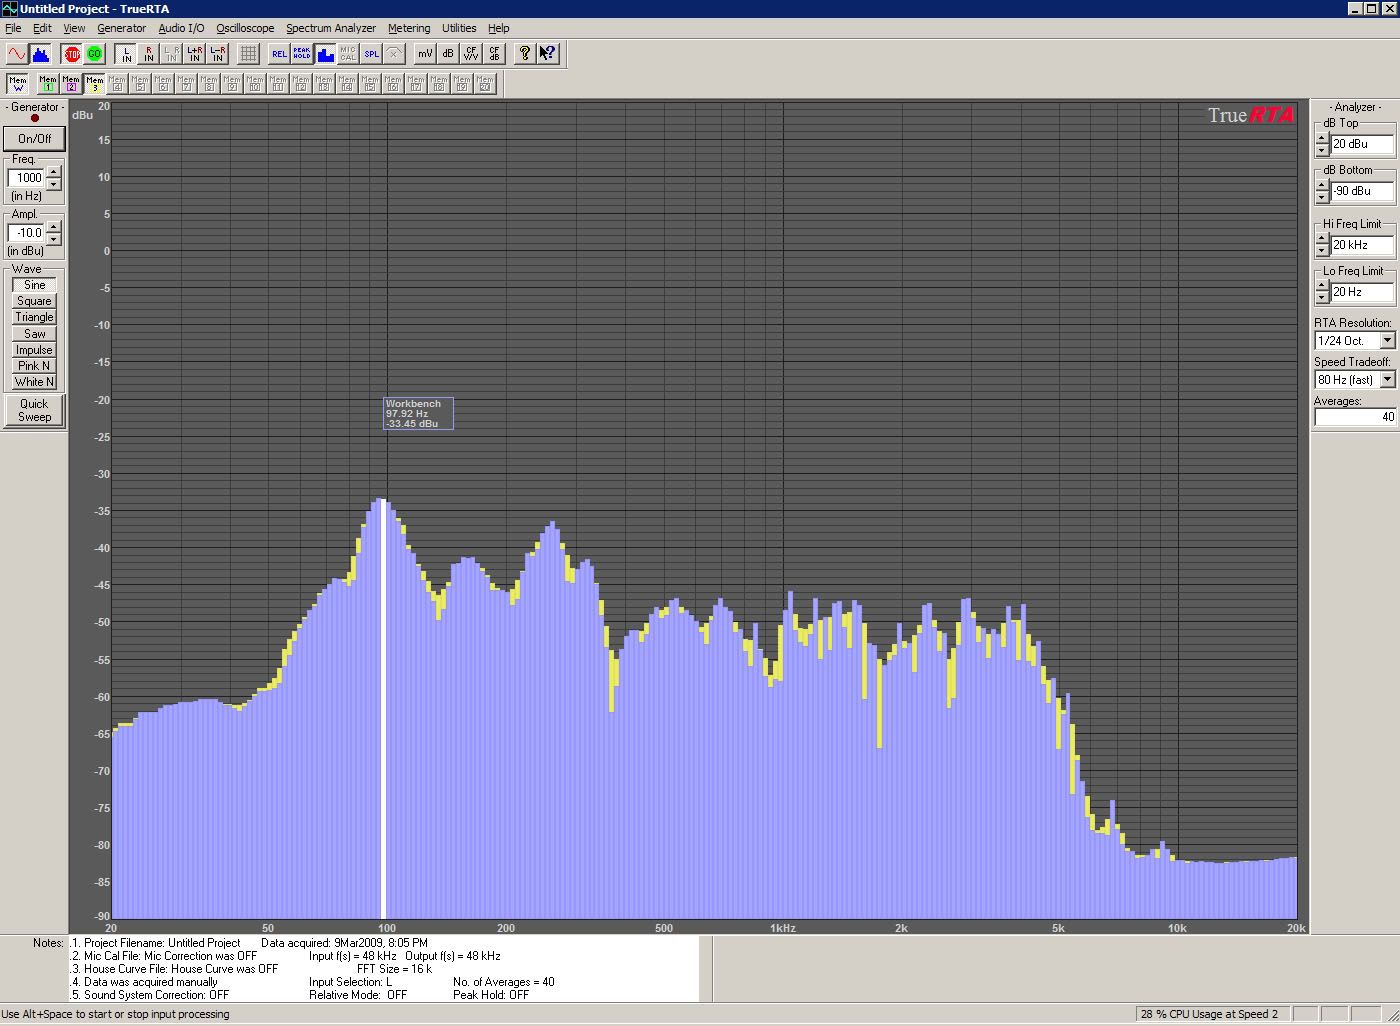Select L+R IN input mode

195,54
